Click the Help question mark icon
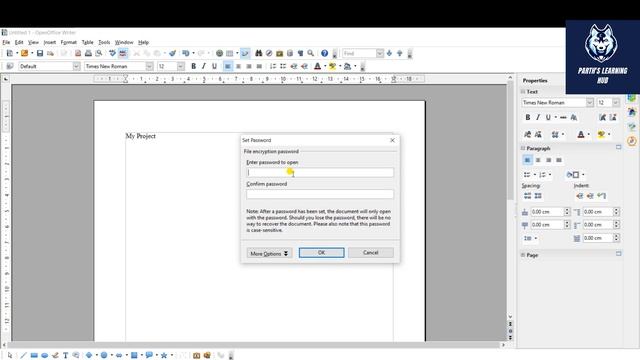 point(324,53)
